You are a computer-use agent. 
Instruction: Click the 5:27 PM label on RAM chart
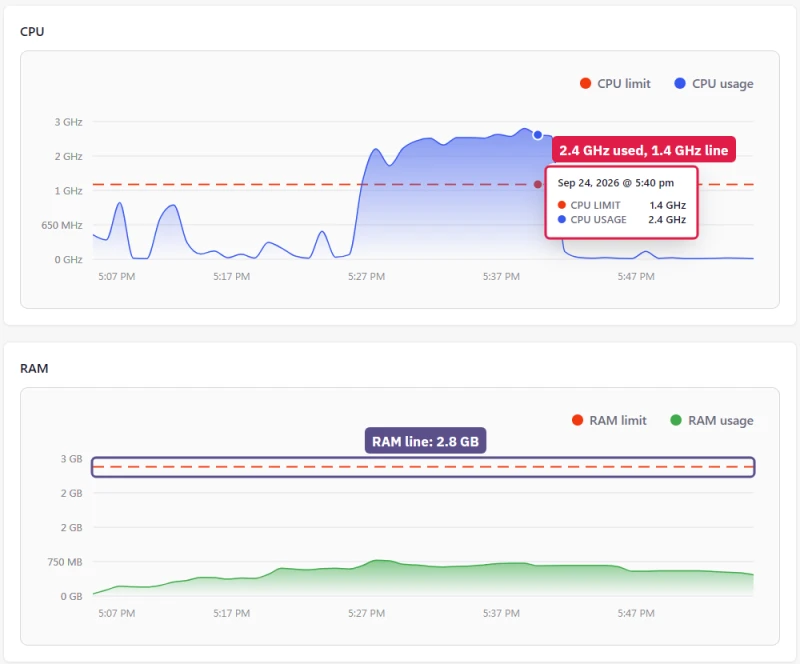tap(366, 613)
